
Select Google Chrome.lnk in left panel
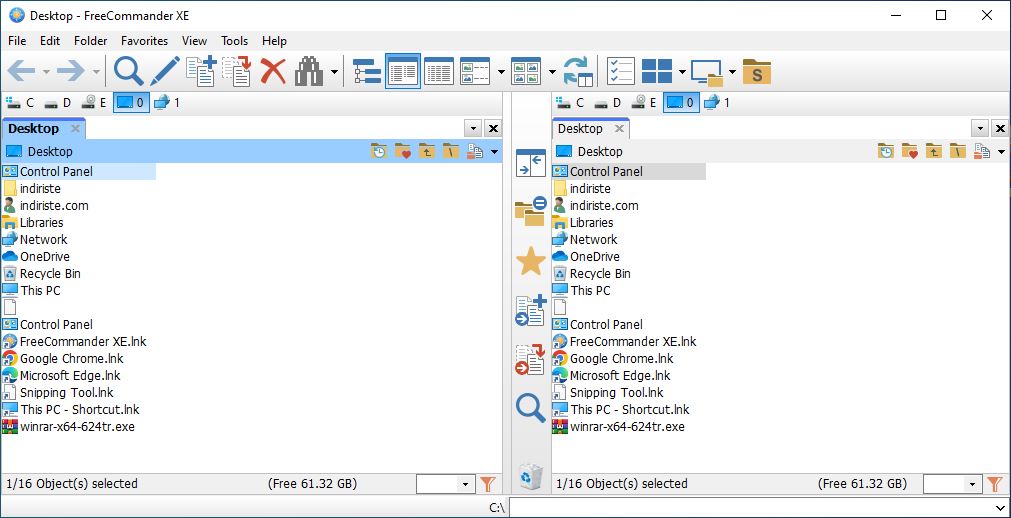[72, 359]
